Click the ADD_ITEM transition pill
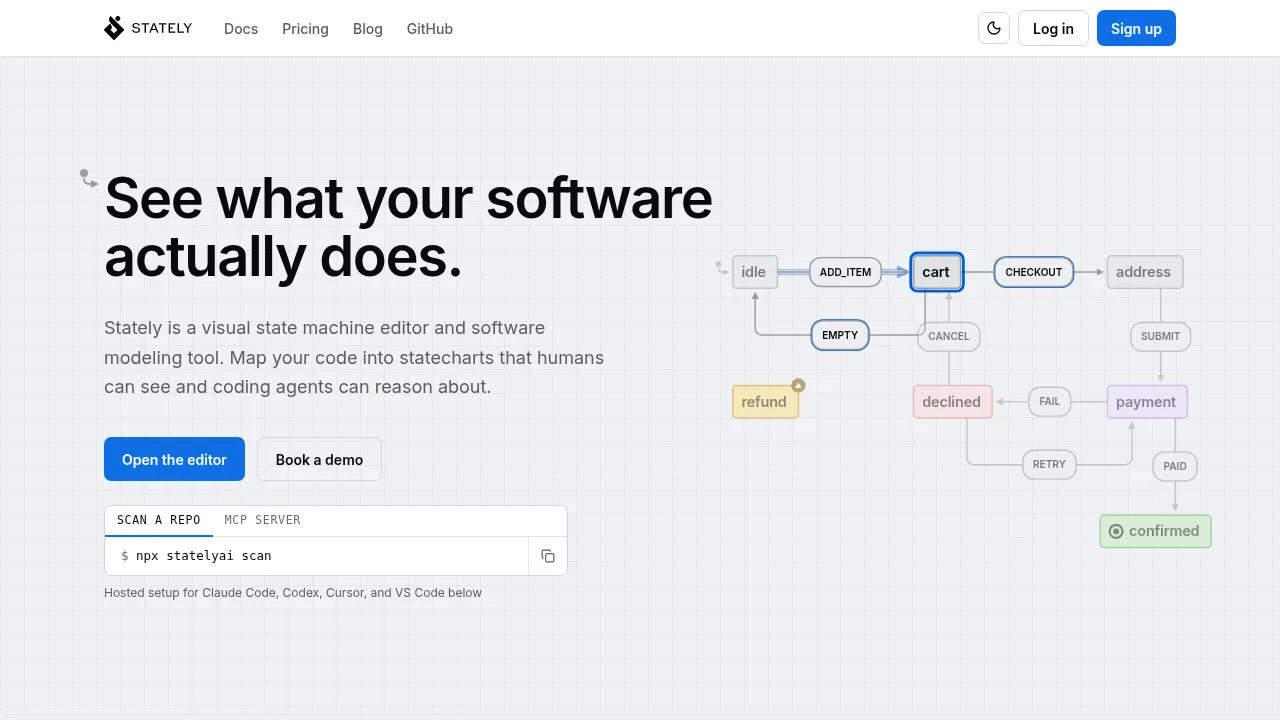1280x720 pixels. coord(845,272)
